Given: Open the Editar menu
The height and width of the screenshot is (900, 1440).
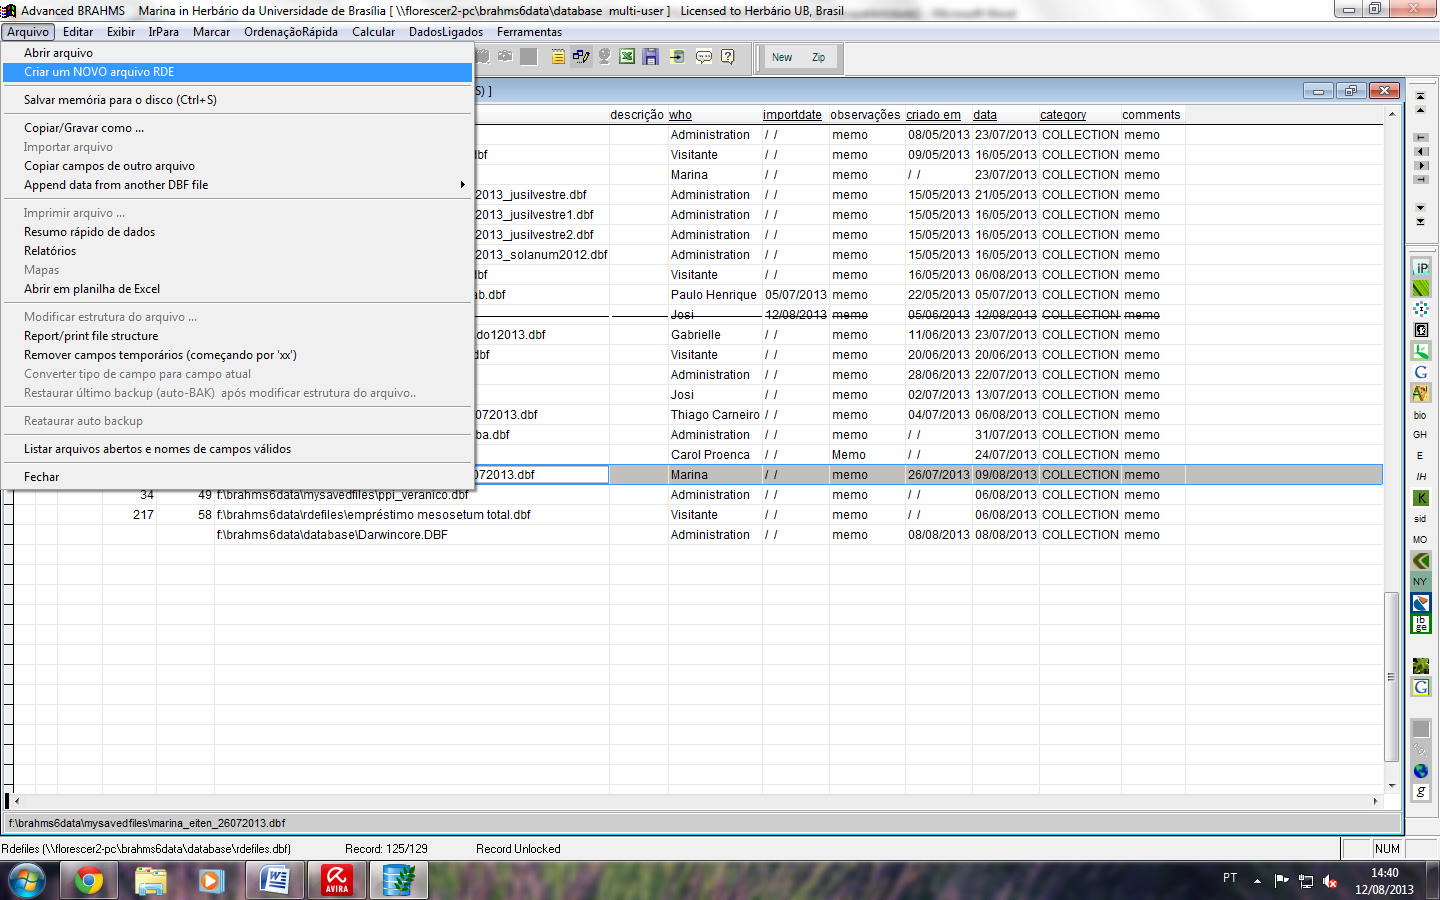Looking at the screenshot, I should point(78,32).
